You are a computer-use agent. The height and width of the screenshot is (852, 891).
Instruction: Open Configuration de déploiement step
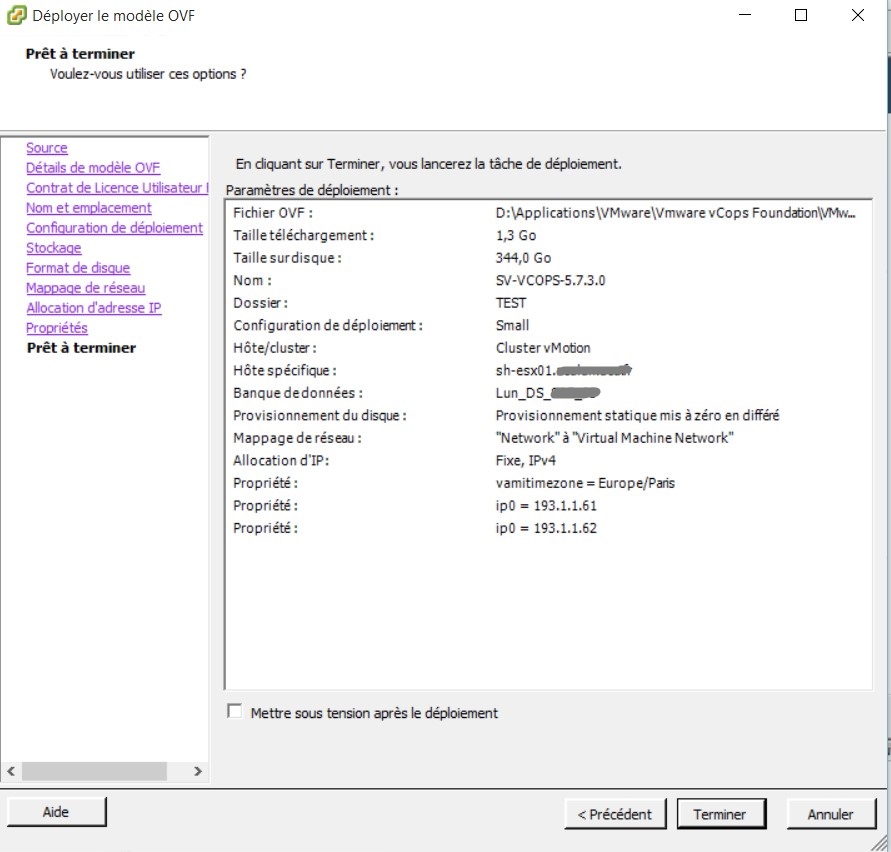click(114, 227)
